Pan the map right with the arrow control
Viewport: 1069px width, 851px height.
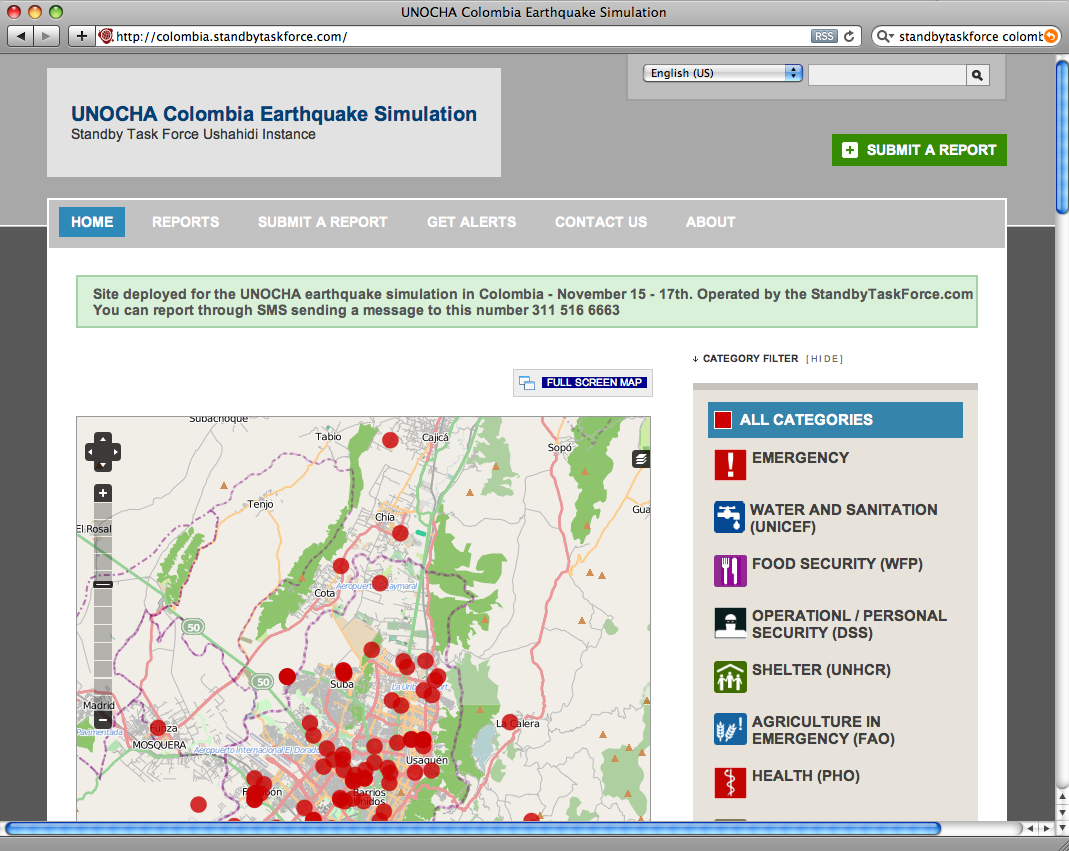pyautogui.click(x=115, y=451)
